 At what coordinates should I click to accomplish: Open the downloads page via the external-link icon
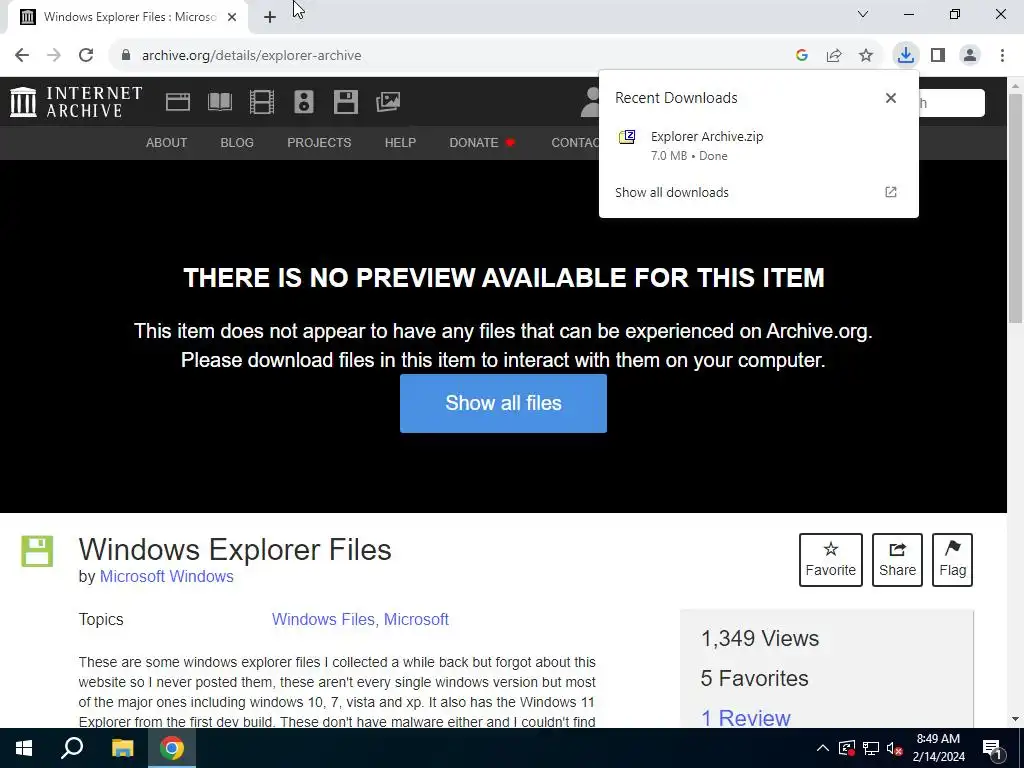pyautogui.click(x=891, y=192)
